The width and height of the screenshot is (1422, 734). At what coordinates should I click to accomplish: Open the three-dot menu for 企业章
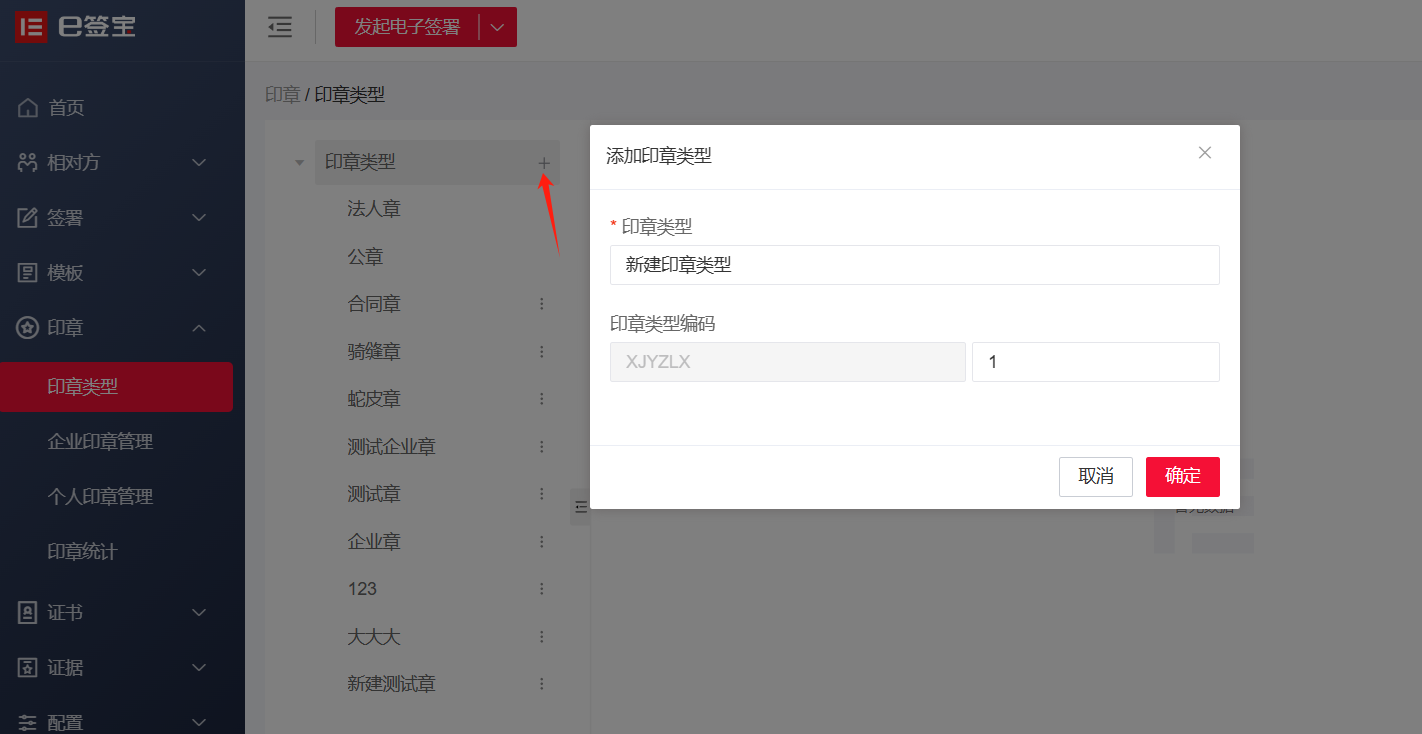(542, 541)
